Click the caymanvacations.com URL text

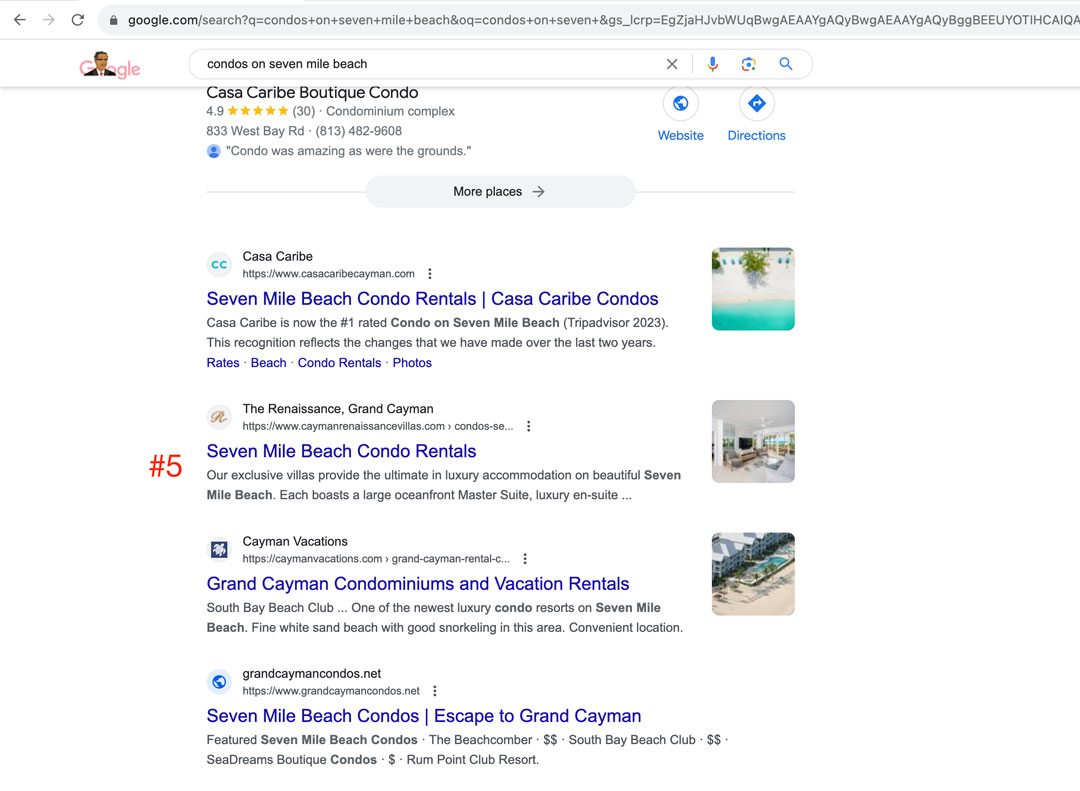click(x=376, y=558)
